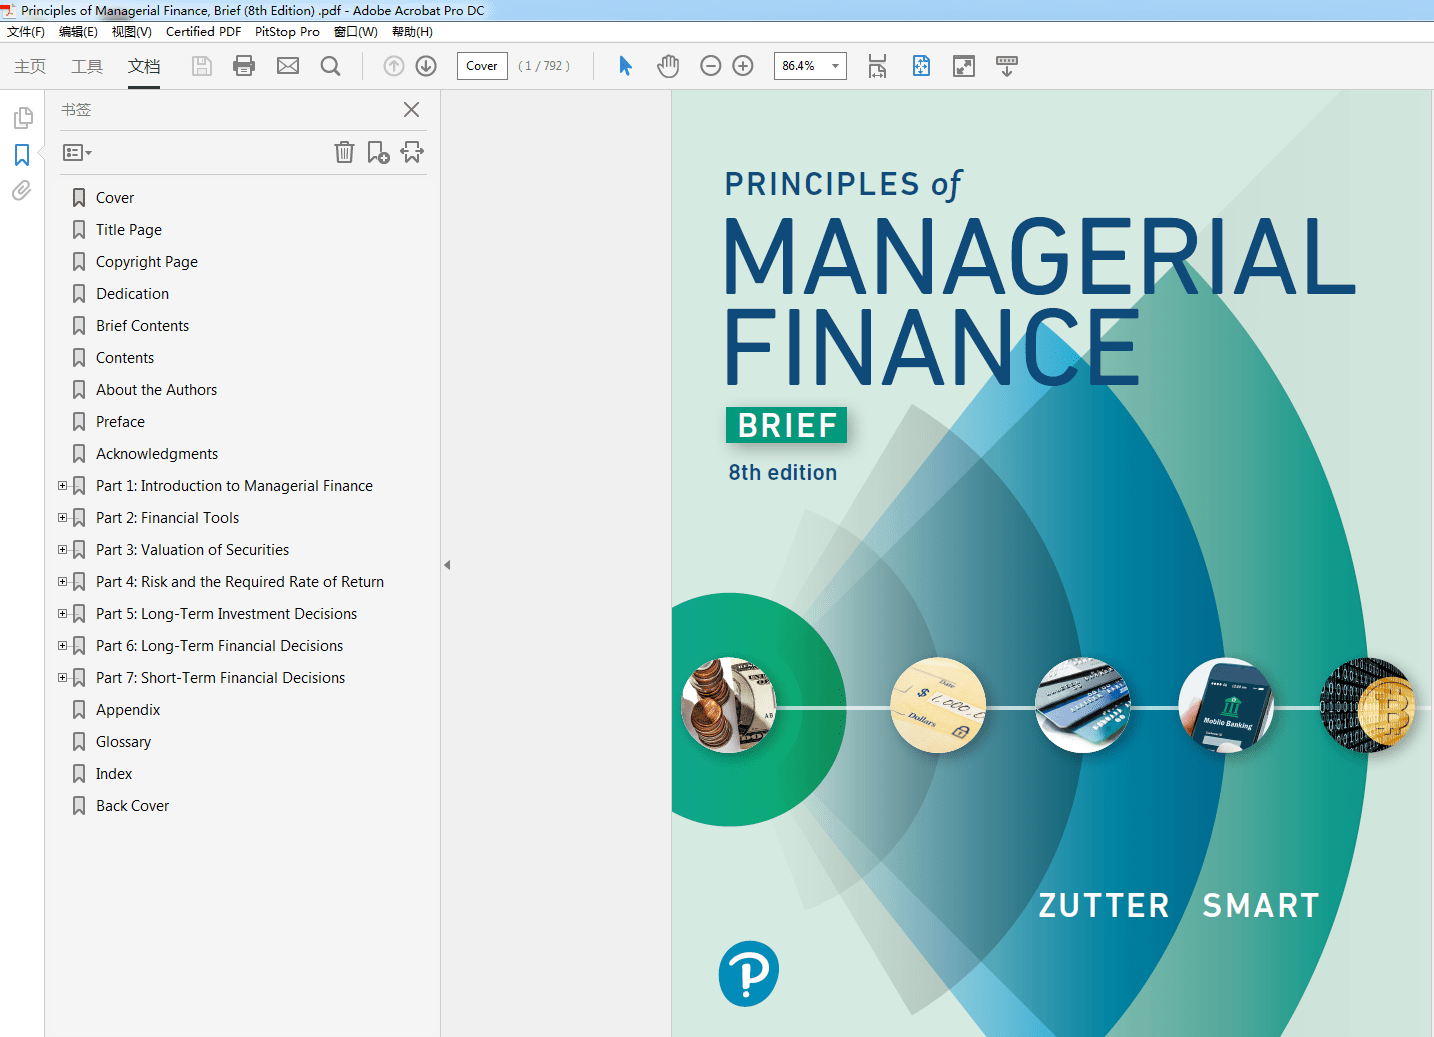Go to Dedication bookmark
Viewport: 1434px width, 1037px height.
pyautogui.click(x=133, y=294)
